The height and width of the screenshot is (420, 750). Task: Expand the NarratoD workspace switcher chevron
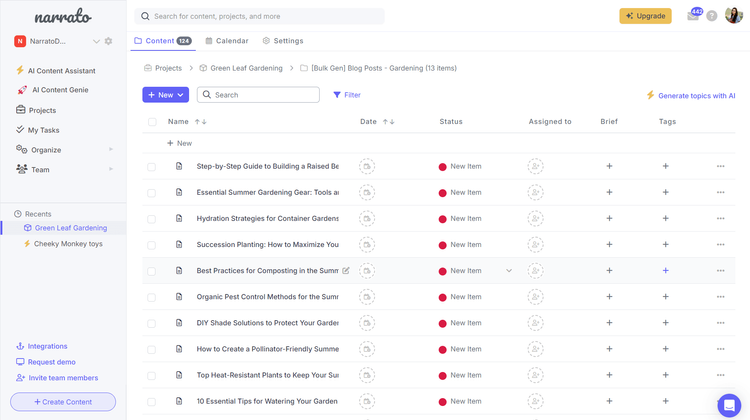pos(96,41)
